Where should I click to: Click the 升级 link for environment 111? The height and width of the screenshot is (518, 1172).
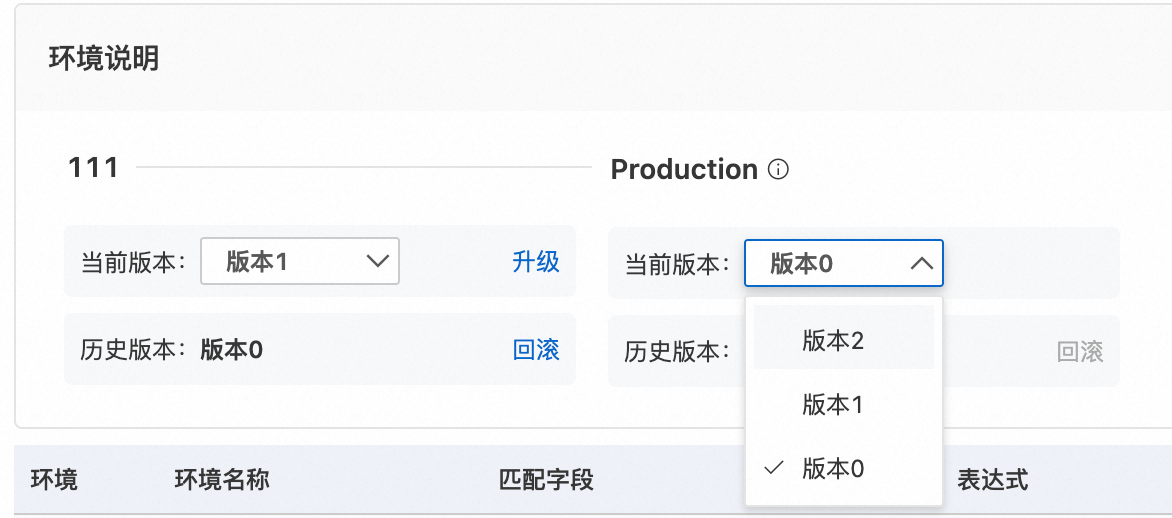pos(536,262)
